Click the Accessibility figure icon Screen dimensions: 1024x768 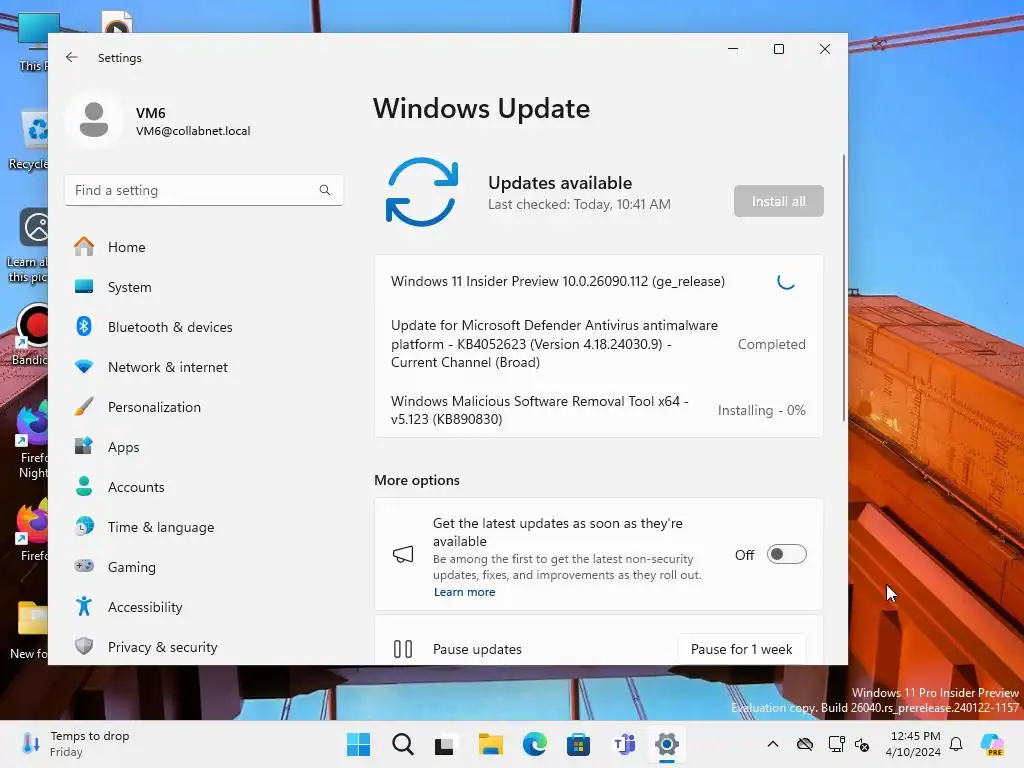click(x=84, y=607)
